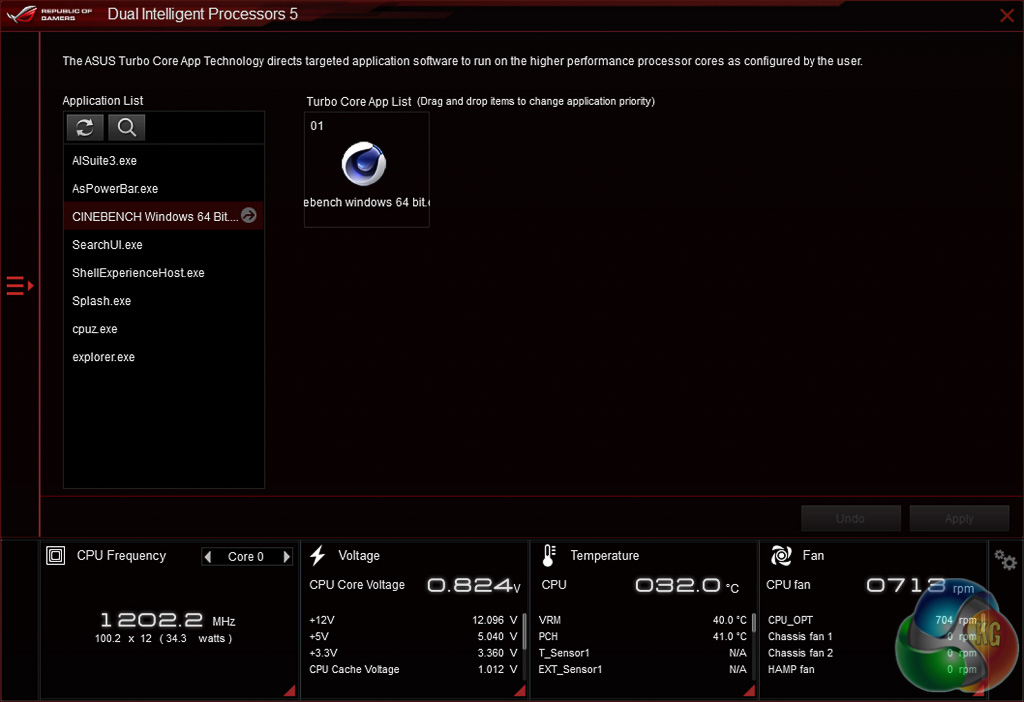Expand the CPU Frequency panel corner
1024x702 pixels.
click(290, 690)
